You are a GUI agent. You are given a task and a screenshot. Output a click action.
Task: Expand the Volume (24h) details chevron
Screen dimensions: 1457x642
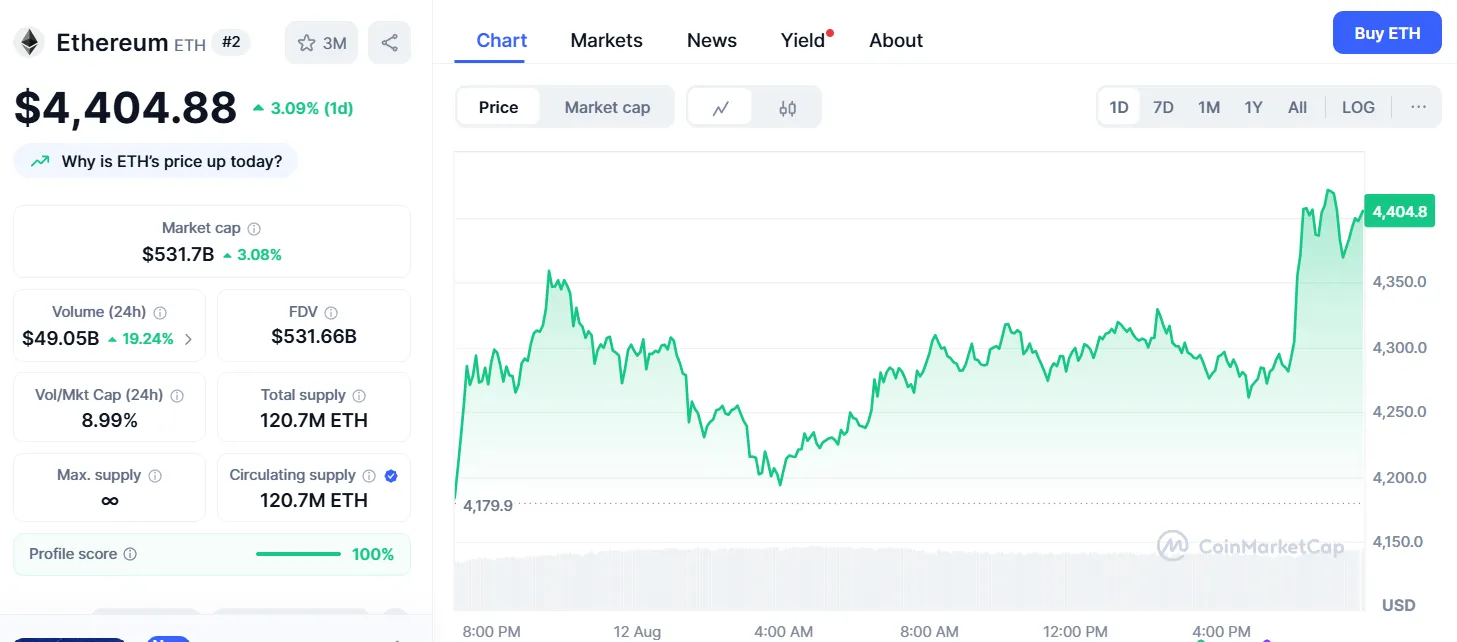[x=188, y=339]
